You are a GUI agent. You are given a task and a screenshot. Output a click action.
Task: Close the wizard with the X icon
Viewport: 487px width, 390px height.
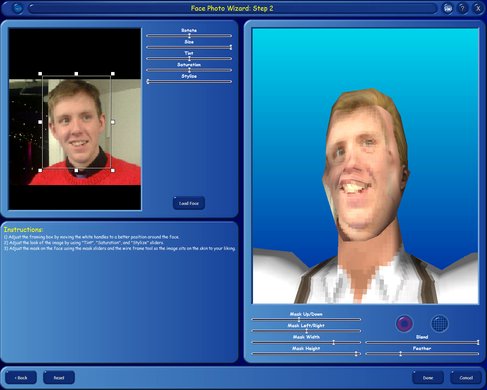click(478, 9)
